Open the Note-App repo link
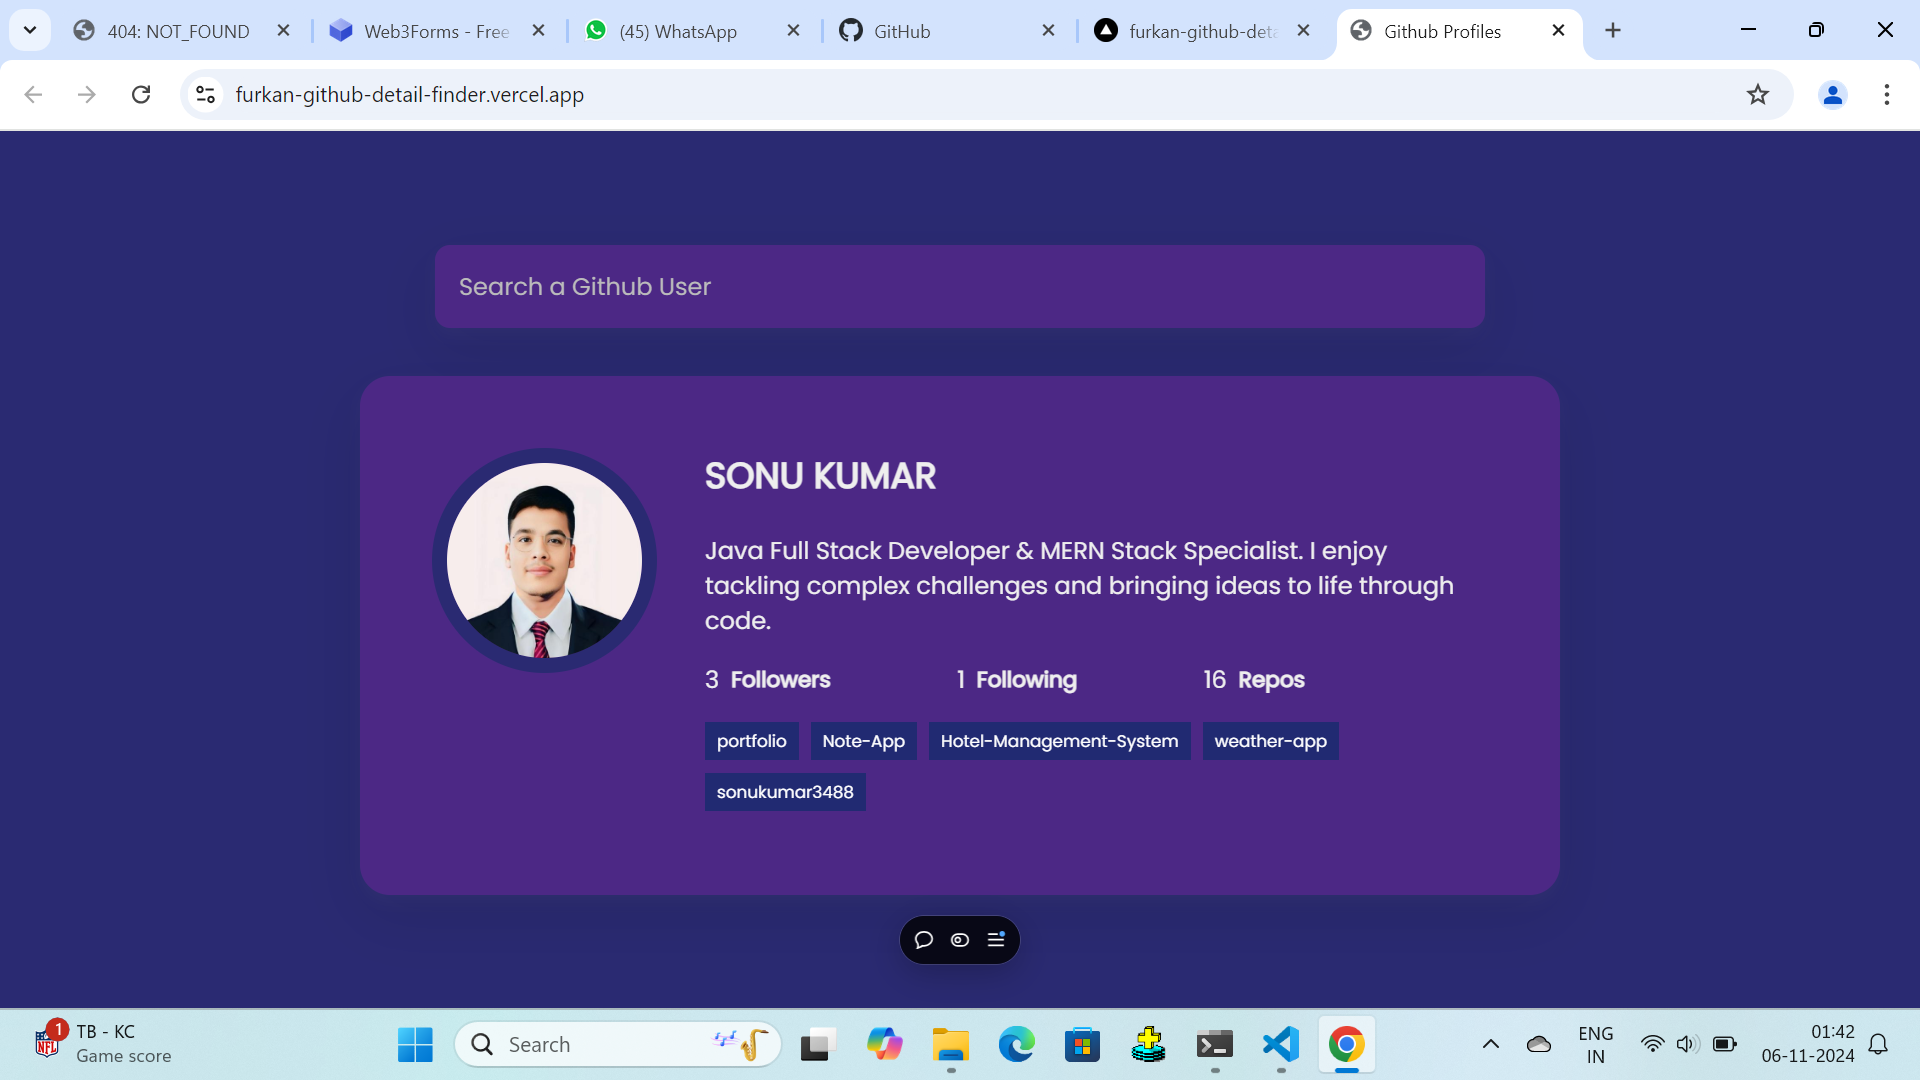Screen dimensions: 1920x1080 point(863,741)
